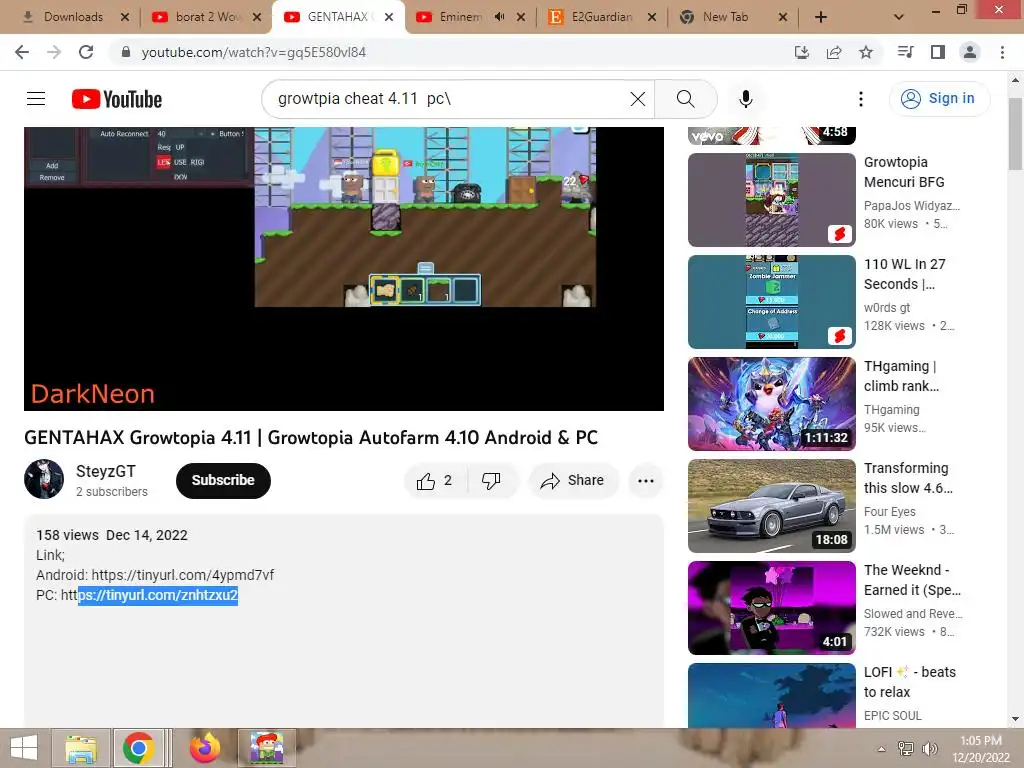This screenshot has height=768, width=1024.
Task: Click the Growtopia Mencuri BFG title
Action: click(x=904, y=172)
